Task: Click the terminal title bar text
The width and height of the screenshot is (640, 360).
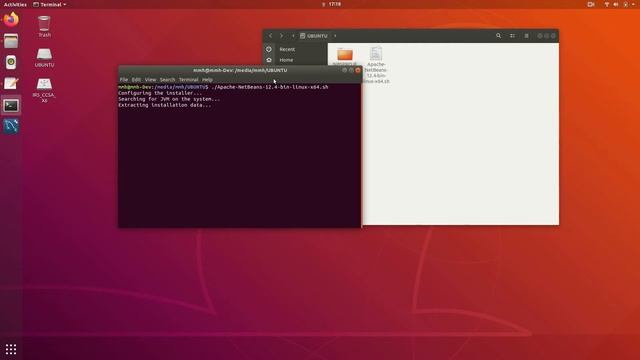Action: click(240, 70)
